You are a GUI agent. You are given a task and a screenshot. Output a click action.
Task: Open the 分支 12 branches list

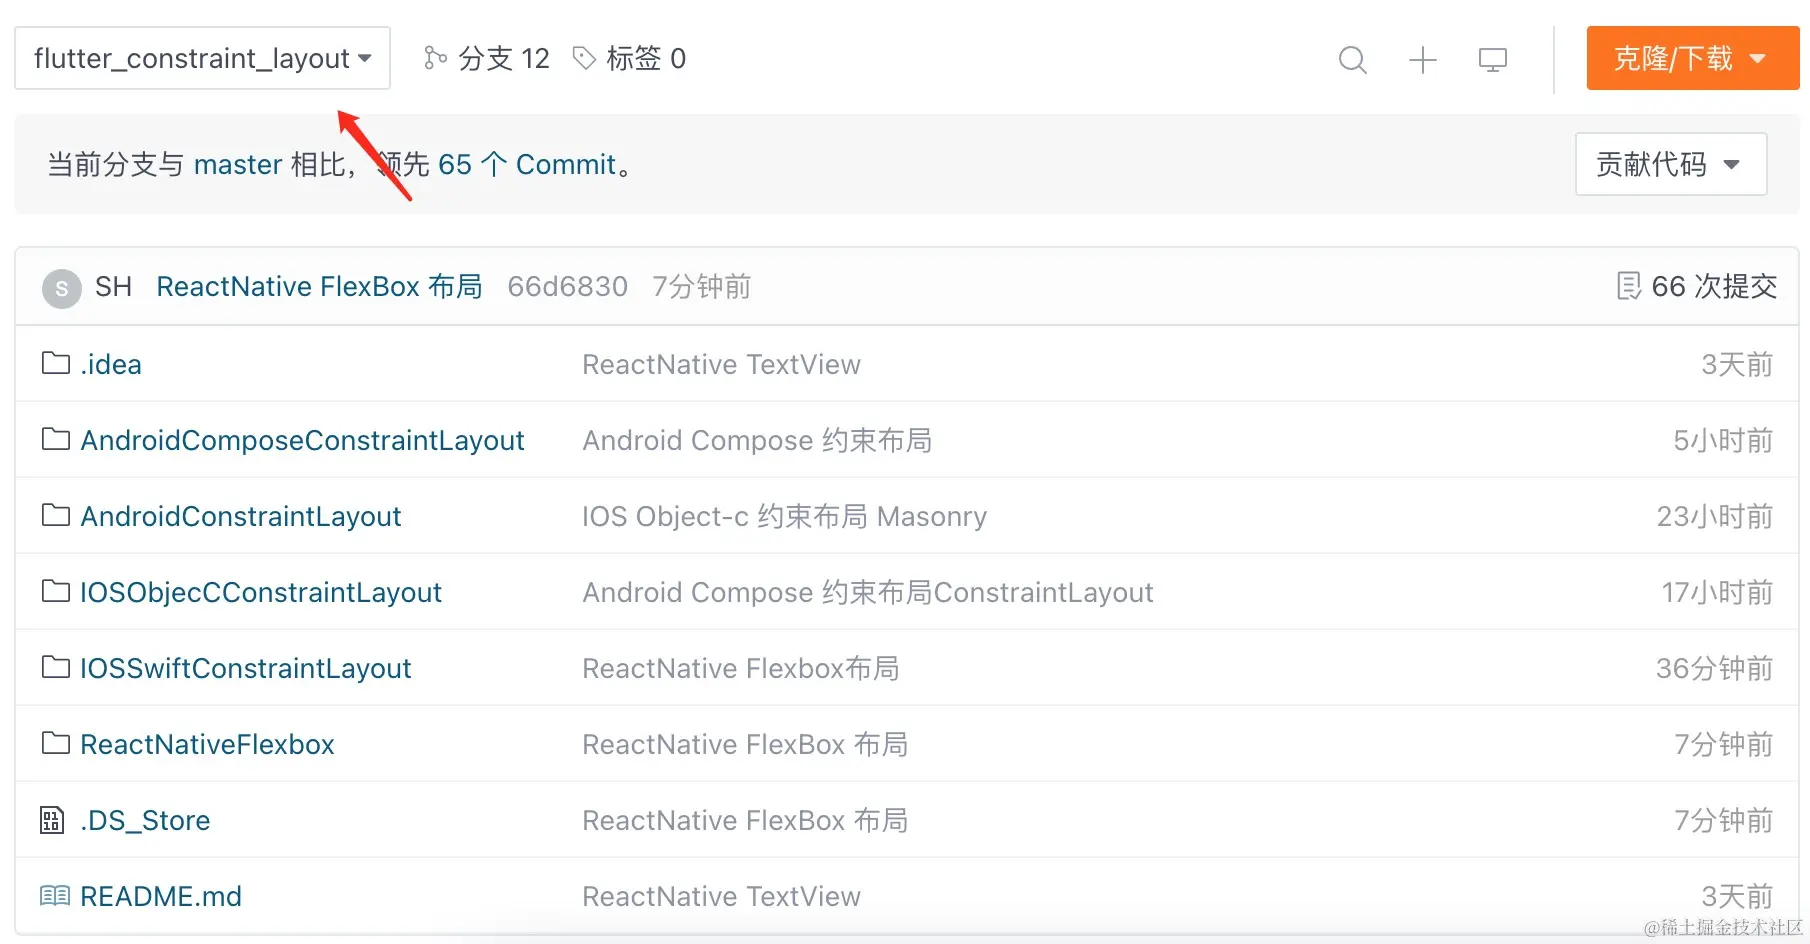coord(503,58)
